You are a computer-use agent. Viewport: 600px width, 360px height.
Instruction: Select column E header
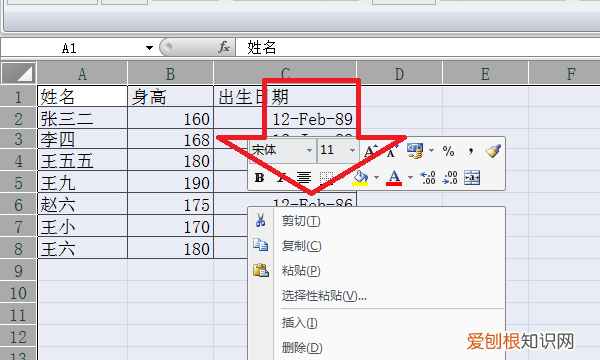(485, 73)
